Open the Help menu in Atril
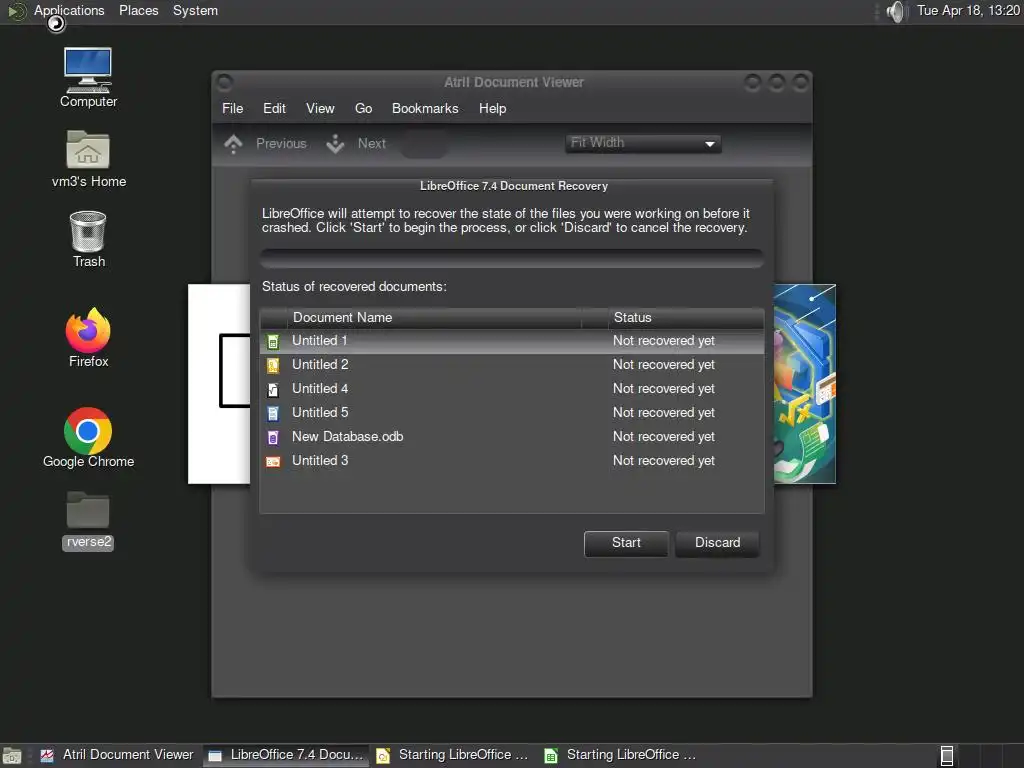The height and width of the screenshot is (768, 1024). pyautogui.click(x=492, y=108)
